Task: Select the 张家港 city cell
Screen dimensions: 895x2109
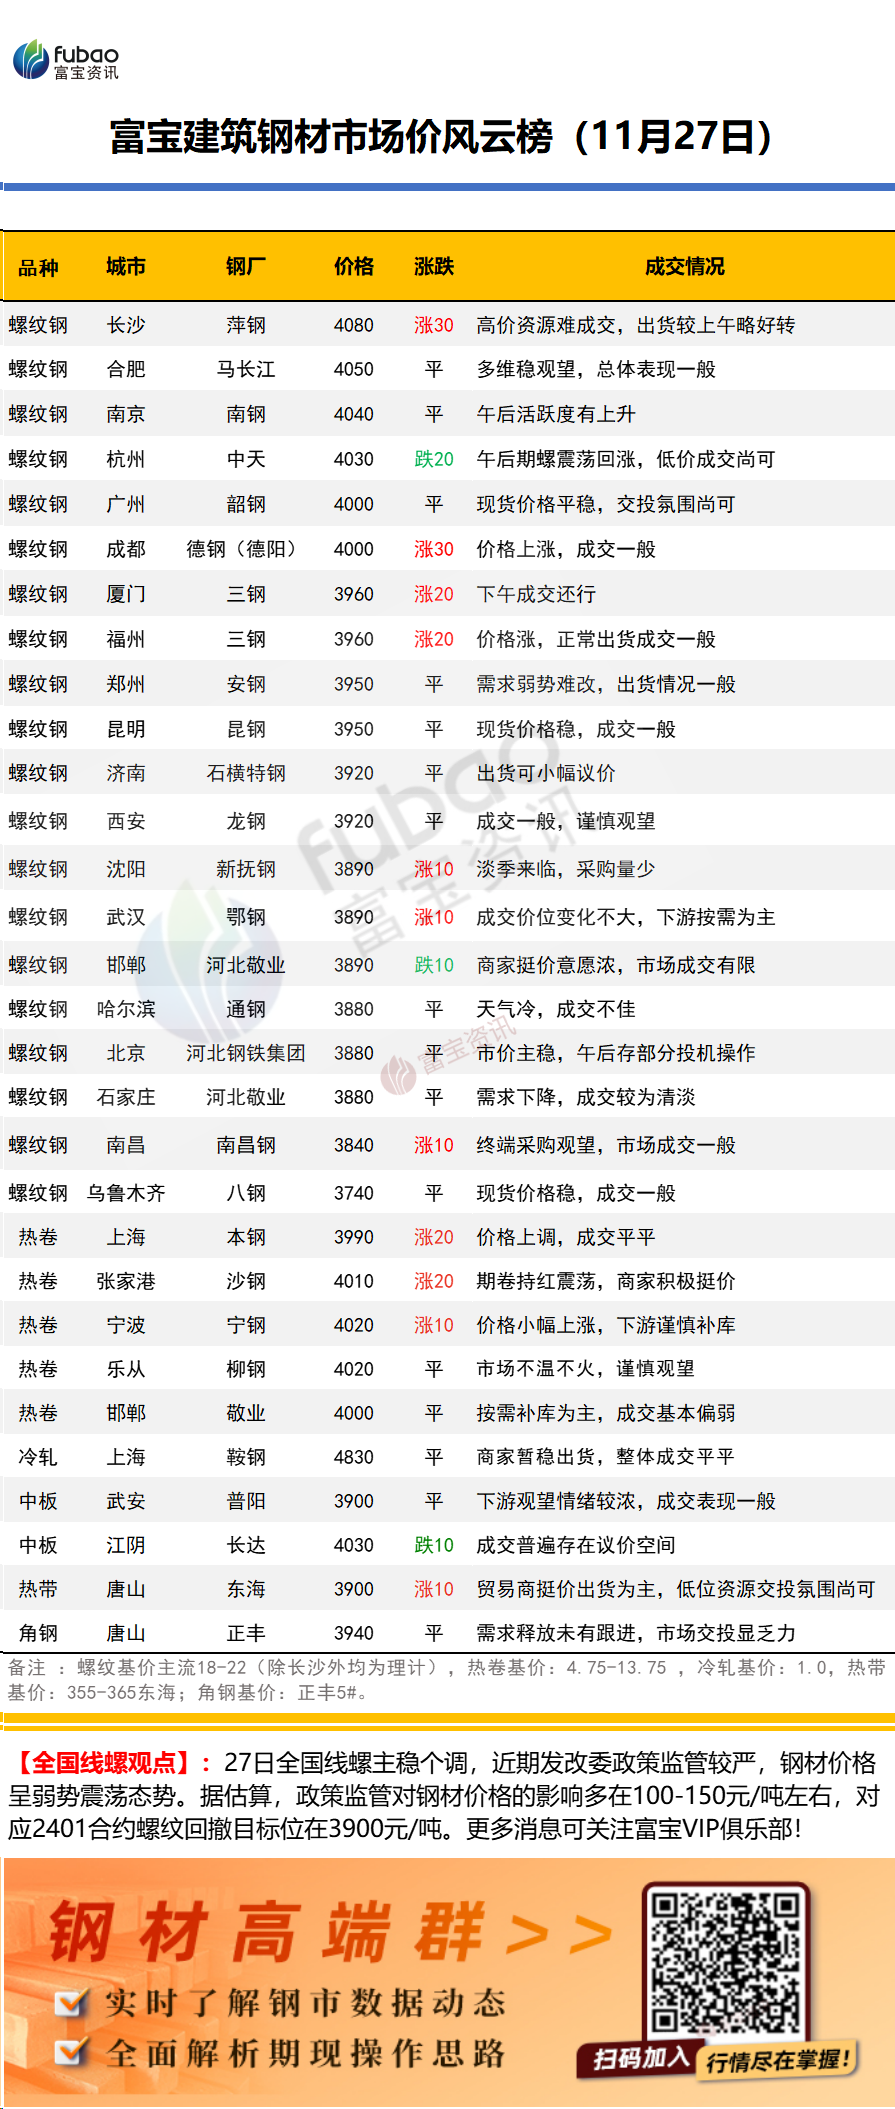Action: tap(126, 1281)
